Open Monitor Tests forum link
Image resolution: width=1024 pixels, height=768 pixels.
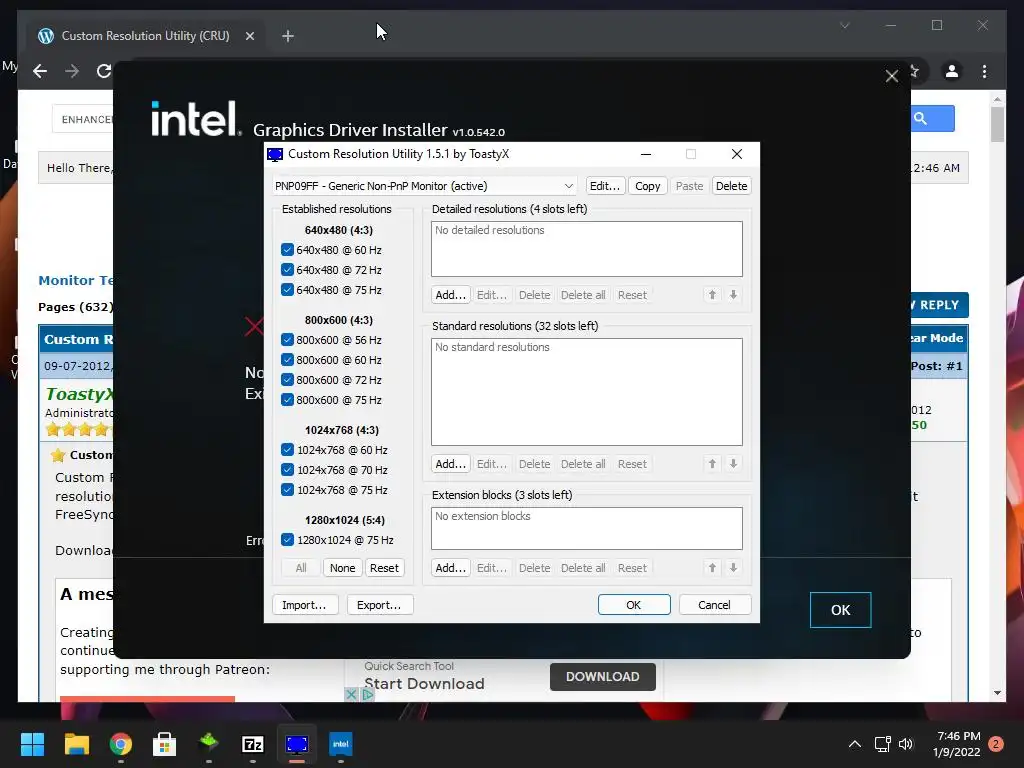tap(76, 280)
